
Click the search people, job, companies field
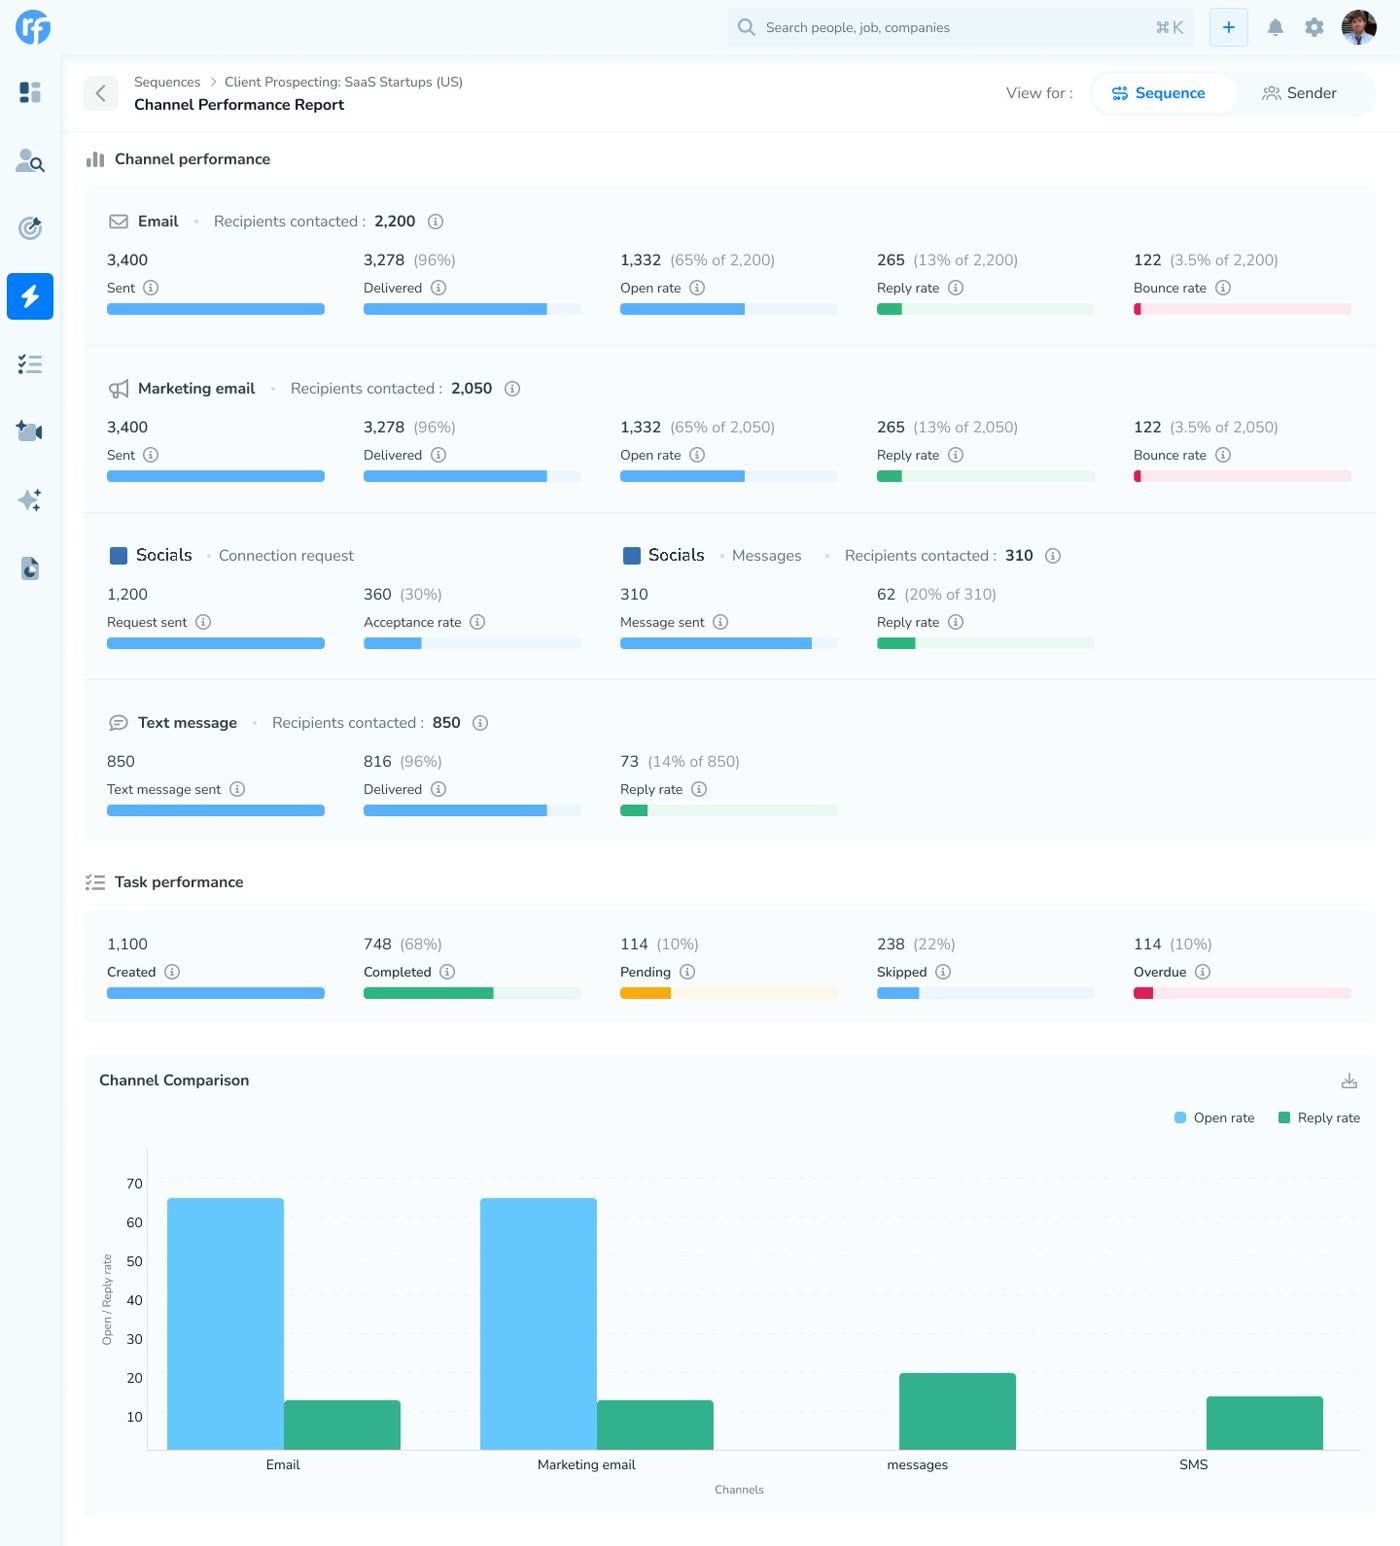click(960, 28)
